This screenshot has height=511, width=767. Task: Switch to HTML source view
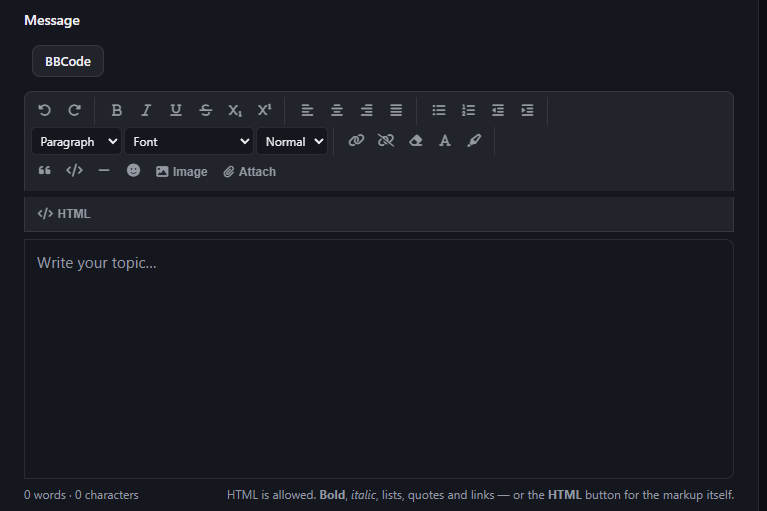tap(64, 214)
